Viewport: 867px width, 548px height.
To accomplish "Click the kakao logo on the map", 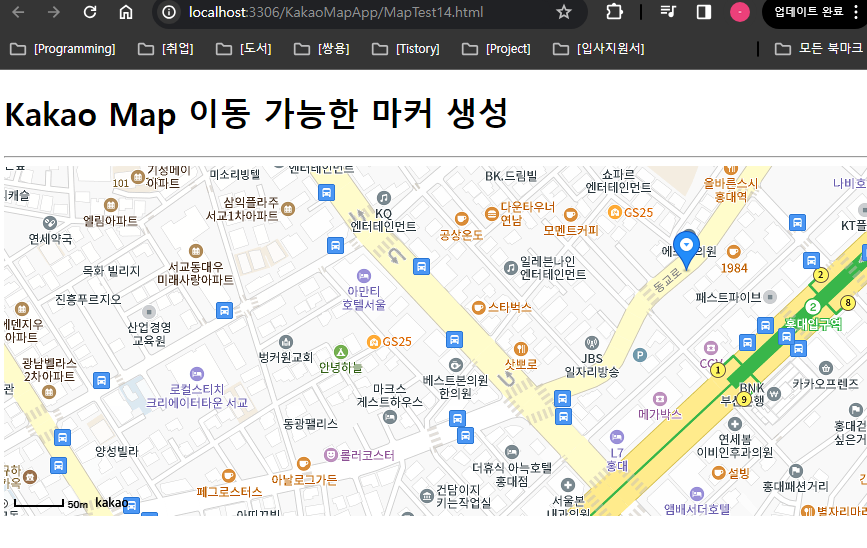I will pos(112,502).
